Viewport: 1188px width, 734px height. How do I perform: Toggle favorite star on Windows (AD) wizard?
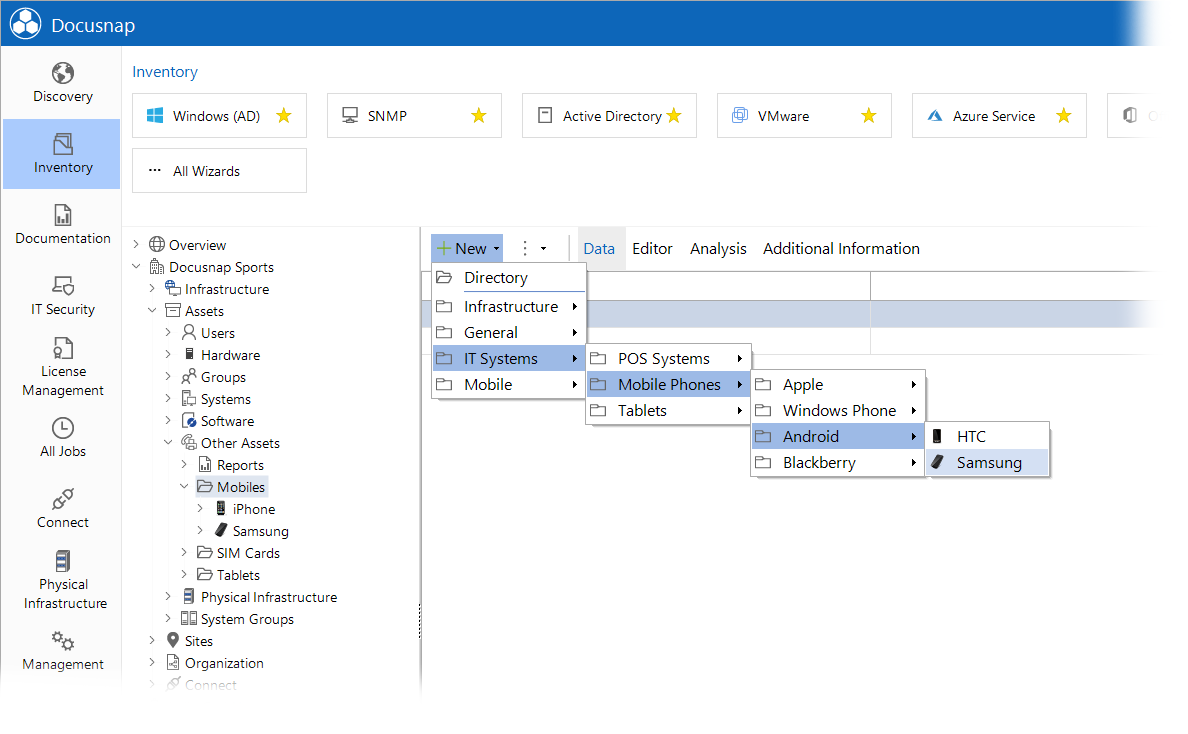tap(284, 115)
